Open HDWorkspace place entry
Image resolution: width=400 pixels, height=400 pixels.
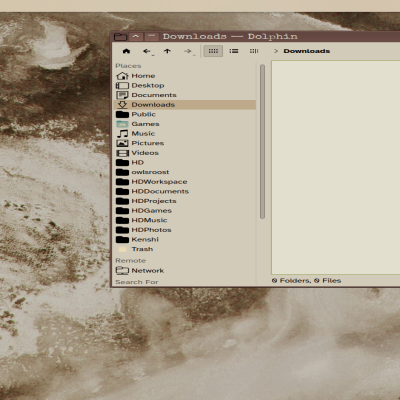(185, 182)
